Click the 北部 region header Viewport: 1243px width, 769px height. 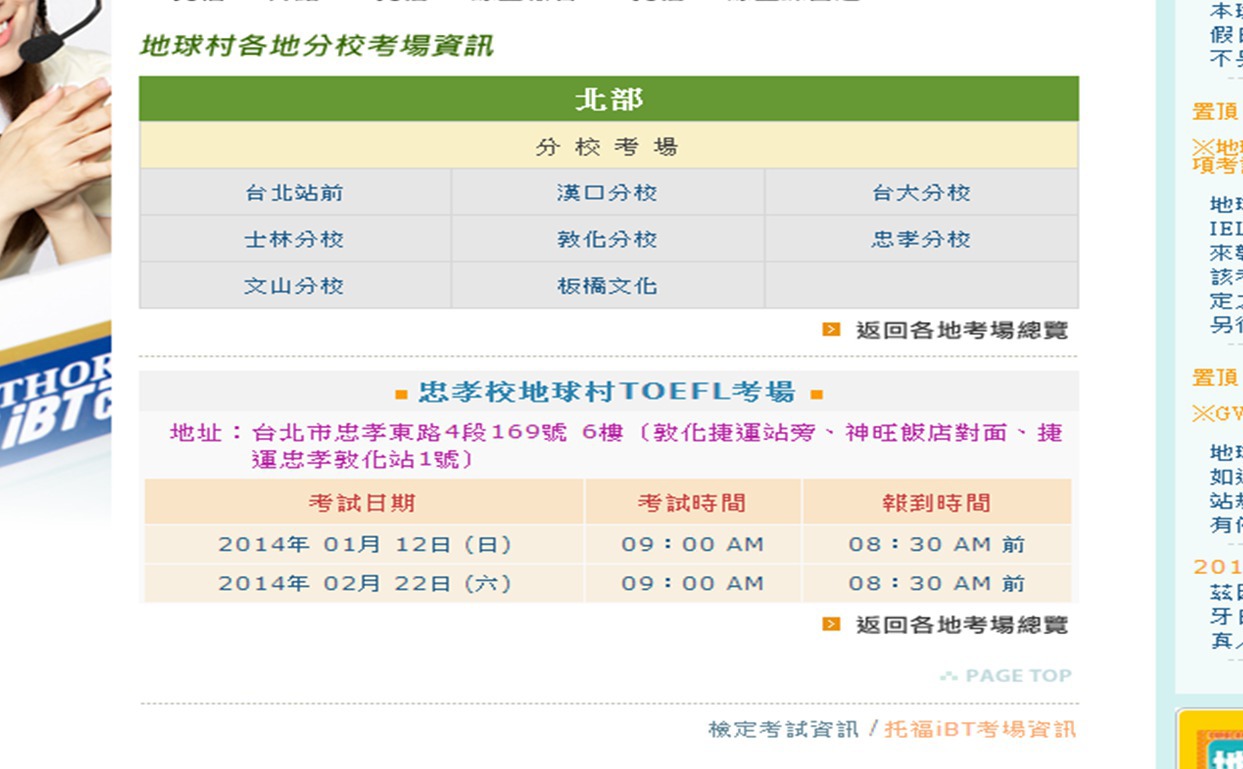click(609, 99)
